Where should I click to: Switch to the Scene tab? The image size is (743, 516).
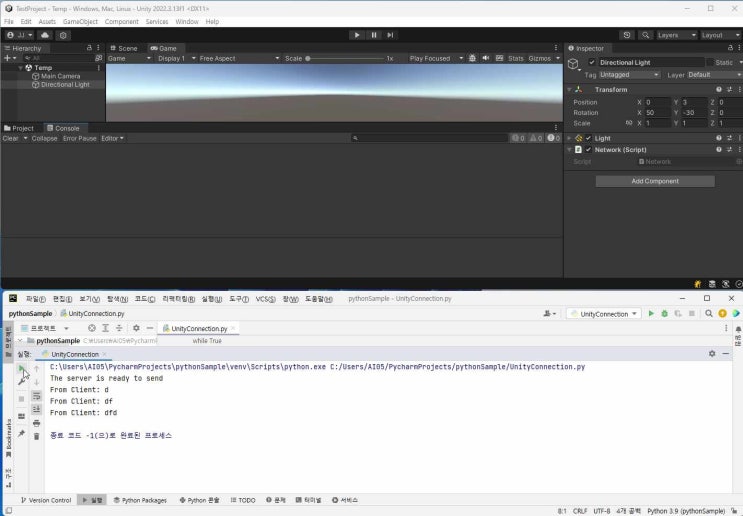(124, 48)
